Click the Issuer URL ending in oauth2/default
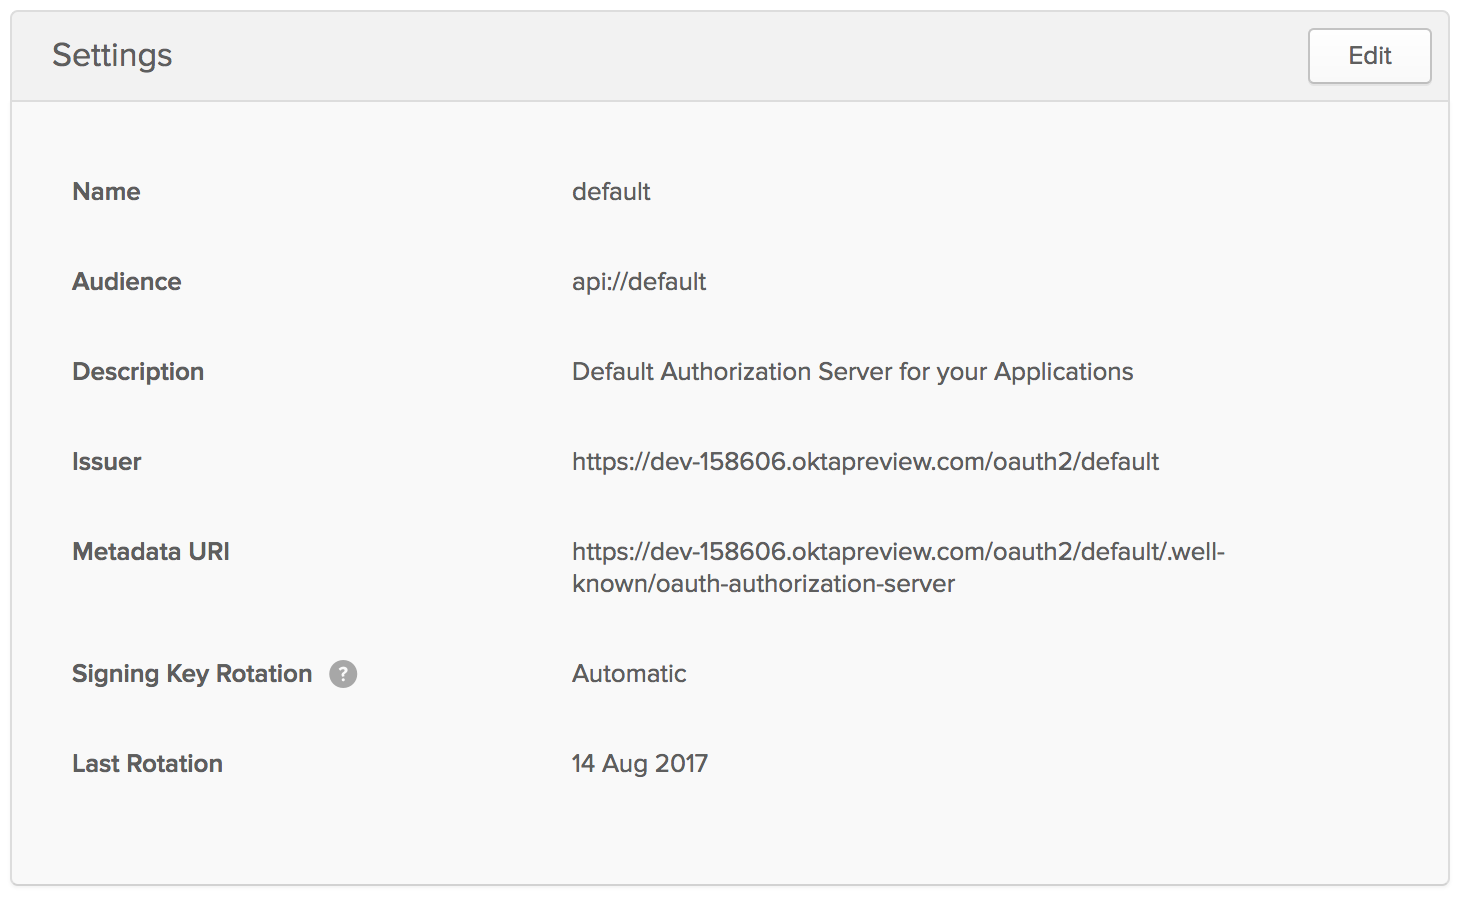1464x900 pixels. [x=865, y=462]
